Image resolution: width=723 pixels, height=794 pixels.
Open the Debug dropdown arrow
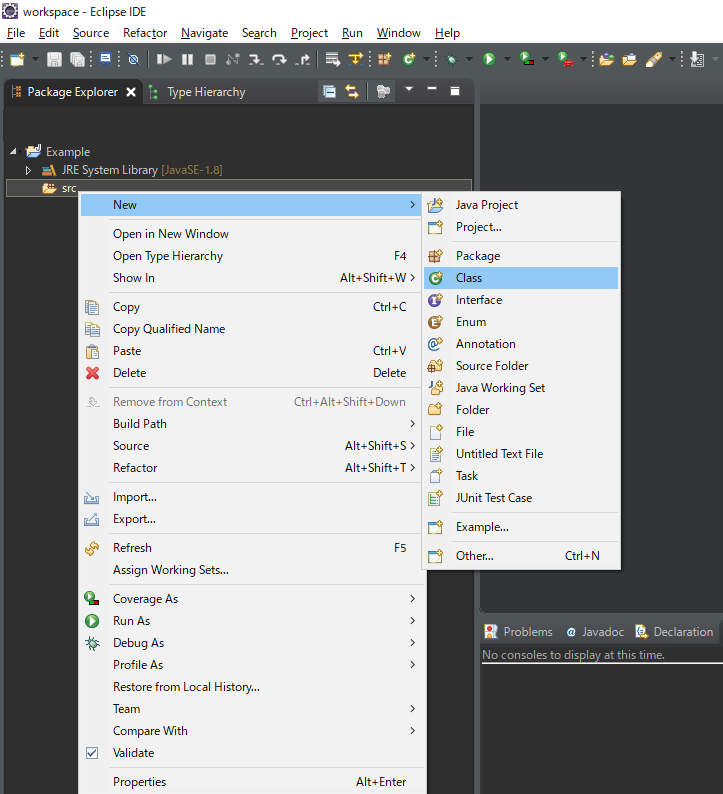pos(469,59)
